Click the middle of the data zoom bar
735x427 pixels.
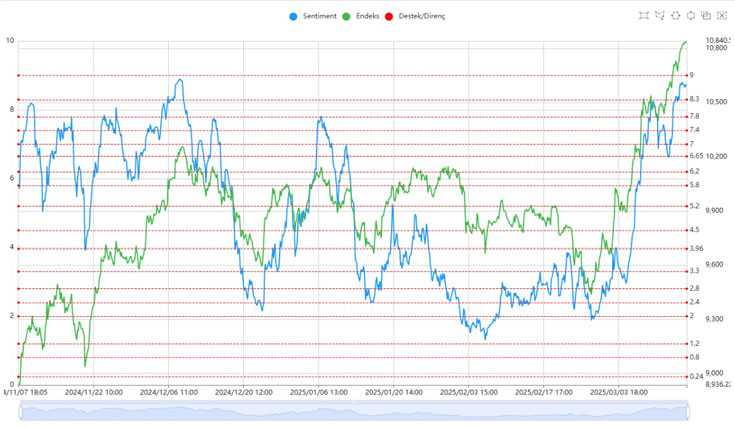tap(354, 411)
